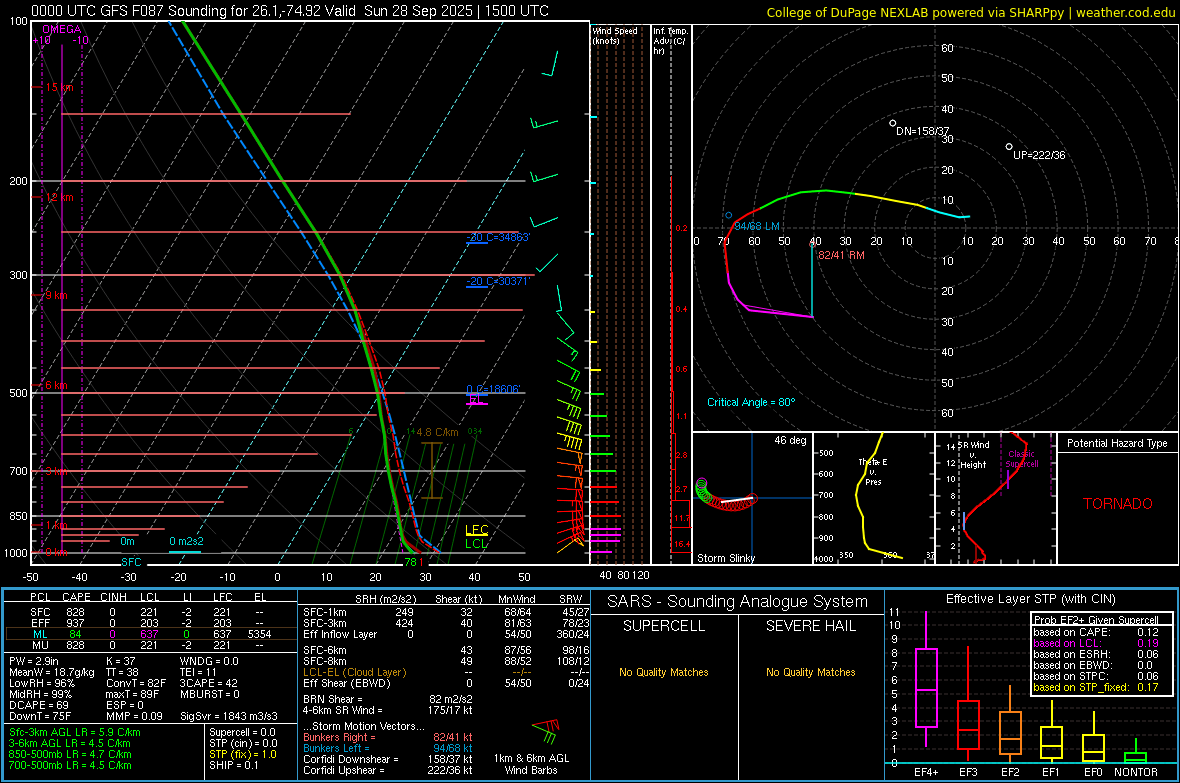Click the Corfidi Downshear row
The height and width of the screenshot is (783, 1180).
click(388, 759)
